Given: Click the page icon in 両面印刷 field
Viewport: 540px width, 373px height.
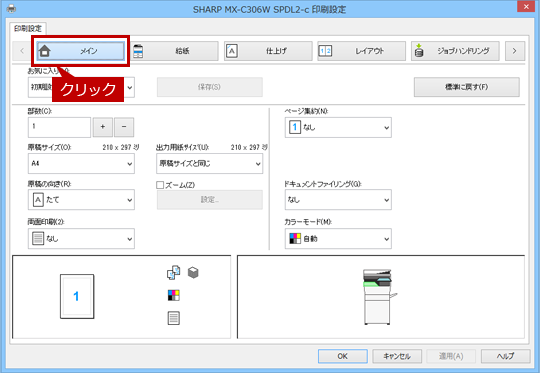Looking at the screenshot, I should [38, 239].
